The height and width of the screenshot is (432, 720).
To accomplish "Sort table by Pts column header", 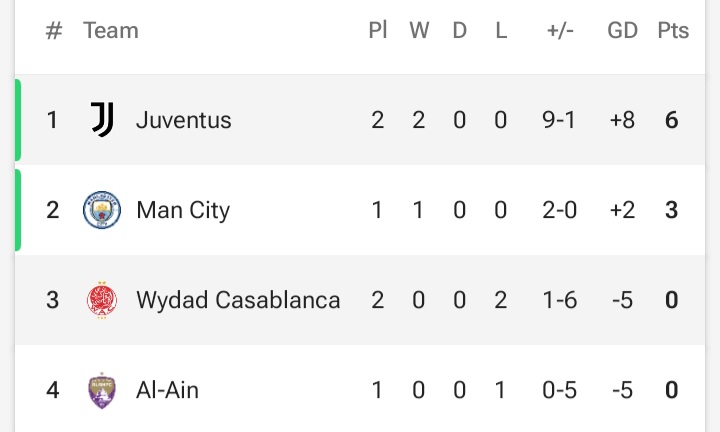I will 673,30.
